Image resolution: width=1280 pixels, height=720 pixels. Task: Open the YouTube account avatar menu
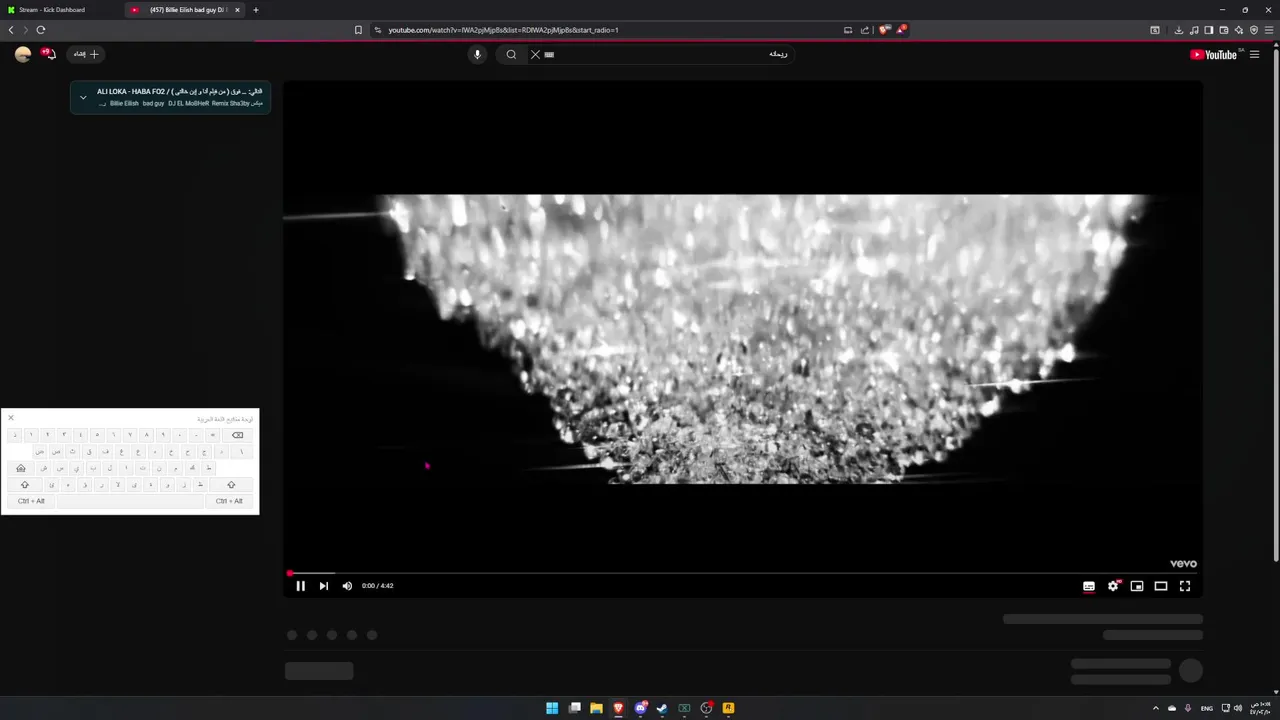coord(23,54)
